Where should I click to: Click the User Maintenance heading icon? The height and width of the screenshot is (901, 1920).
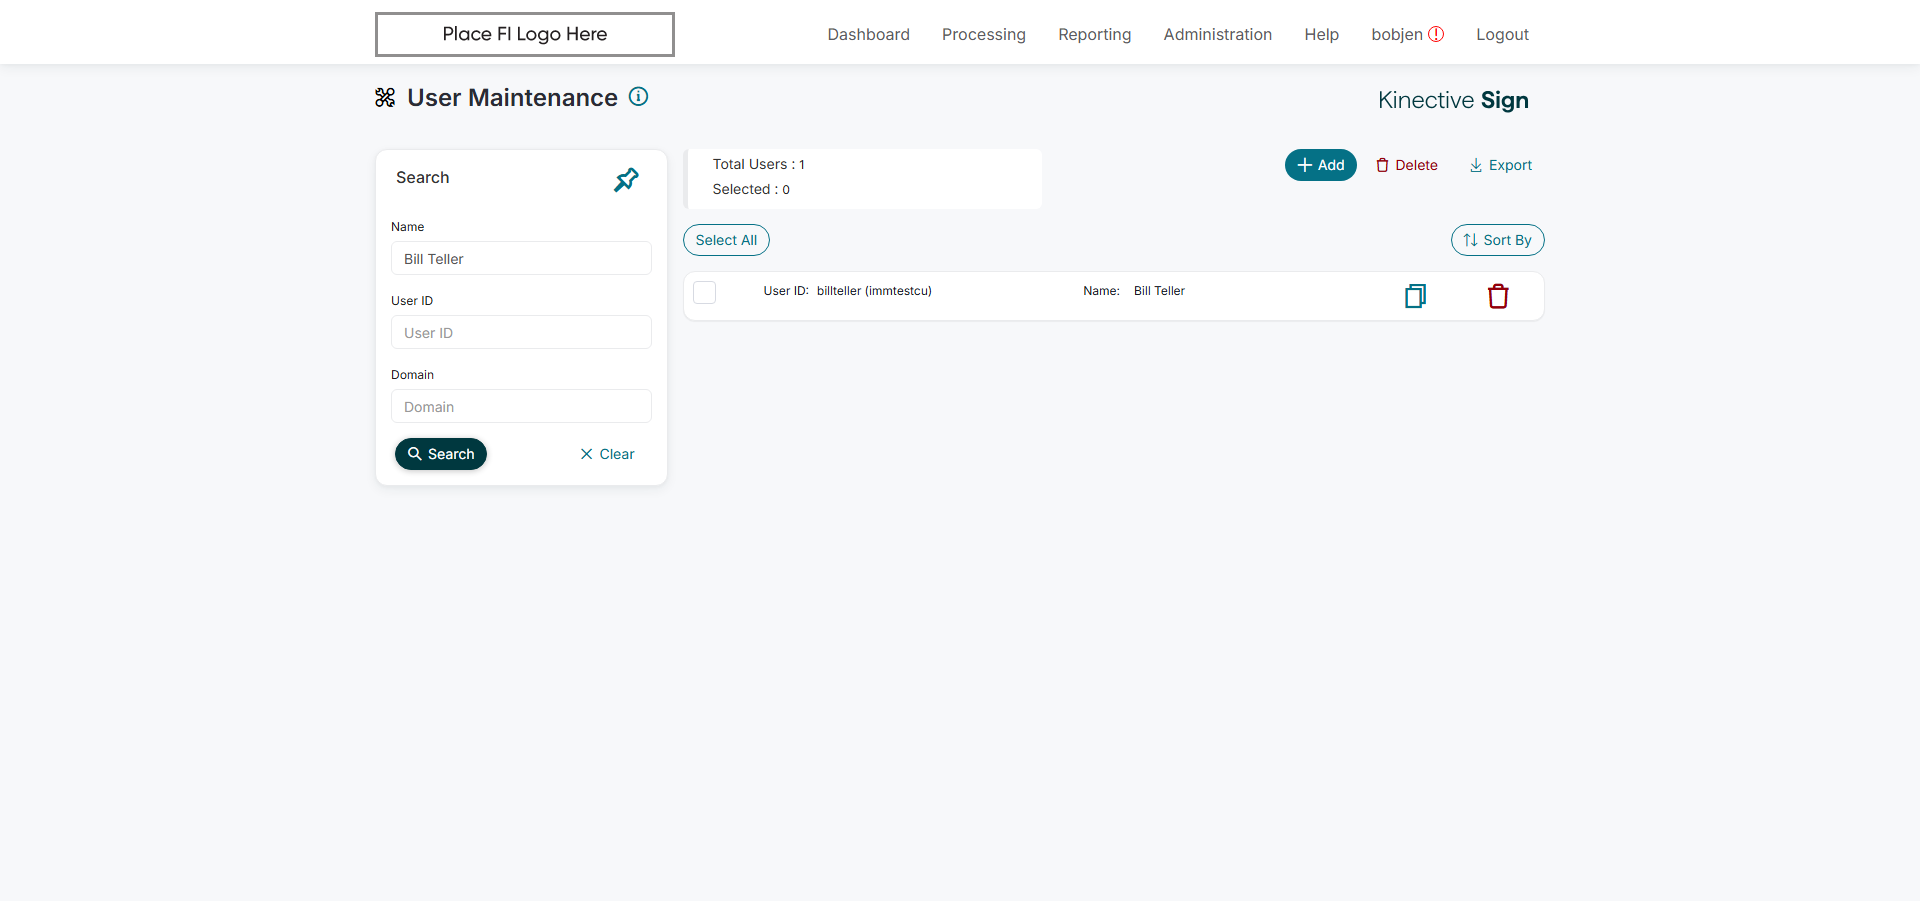click(385, 97)
